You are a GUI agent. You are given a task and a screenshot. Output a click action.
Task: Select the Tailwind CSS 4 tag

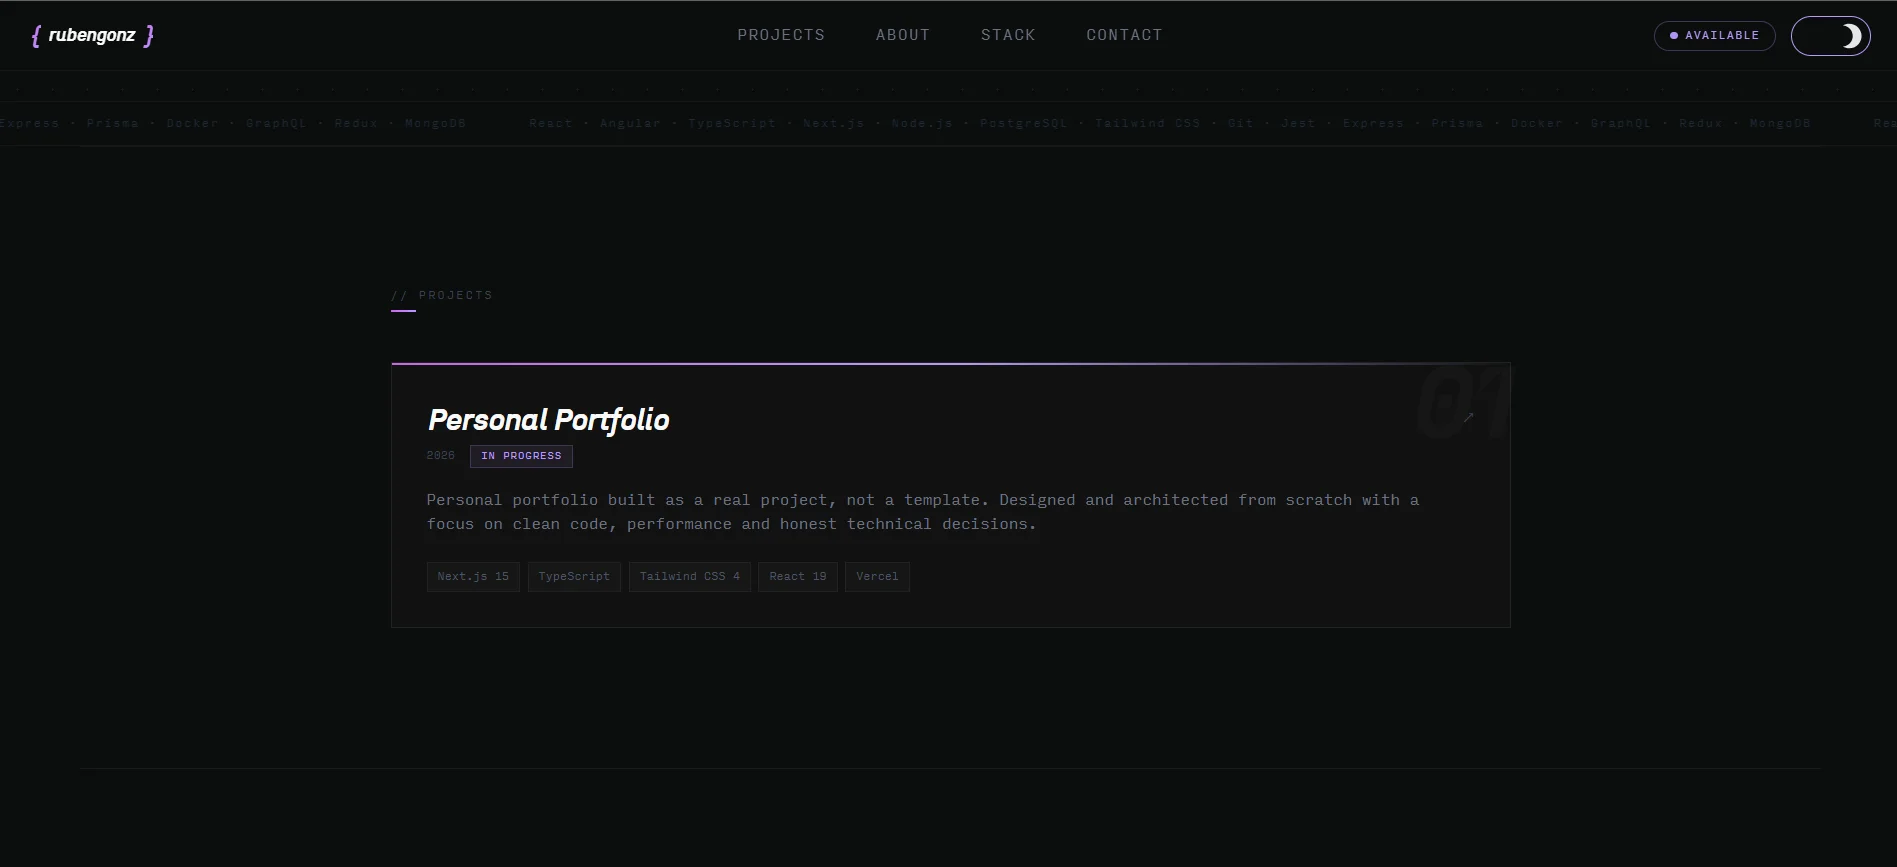click(690, 577)
